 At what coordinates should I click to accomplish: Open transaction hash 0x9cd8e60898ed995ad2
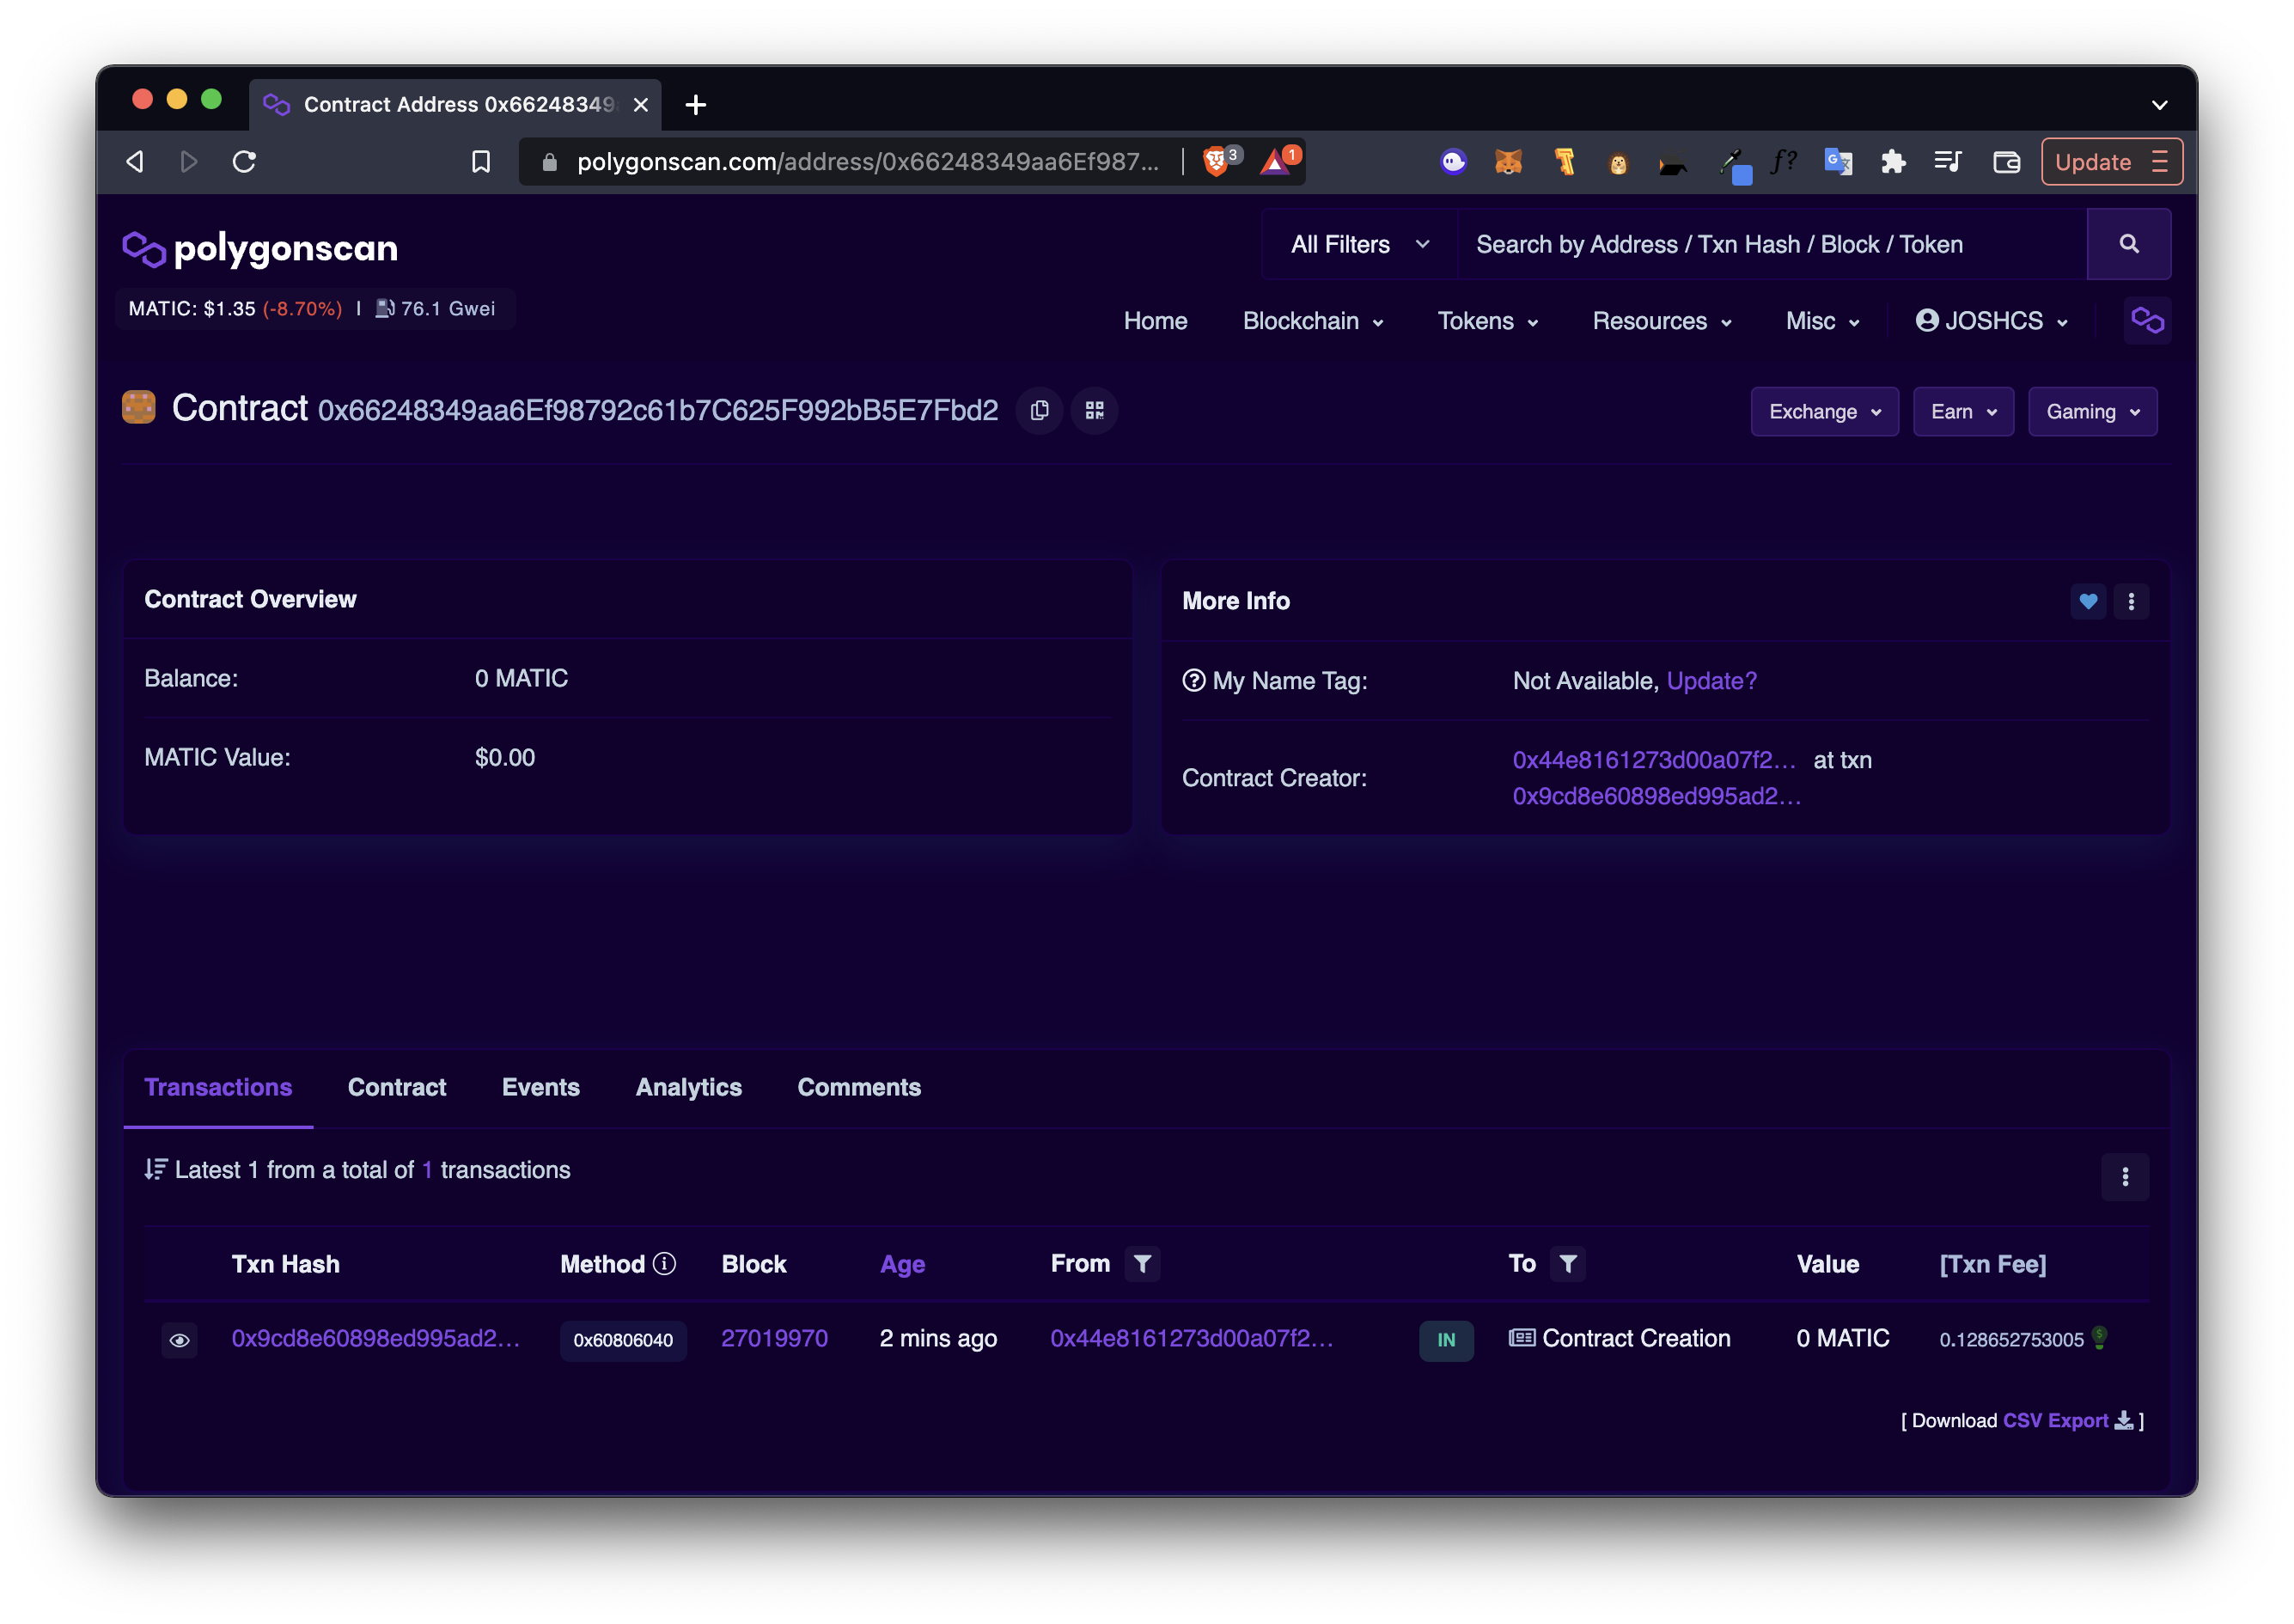375,1339
